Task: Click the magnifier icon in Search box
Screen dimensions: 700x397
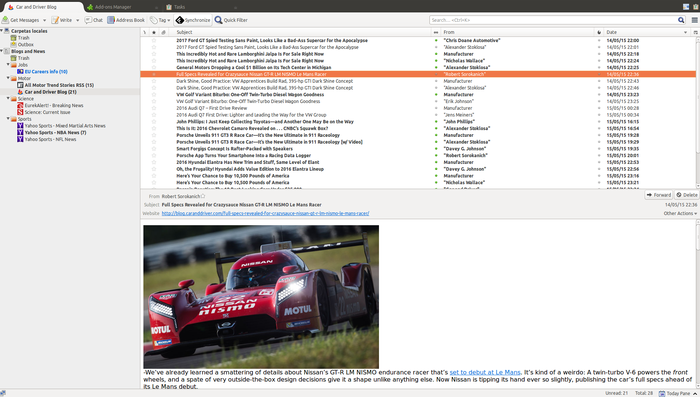Action: pos(681,20)
